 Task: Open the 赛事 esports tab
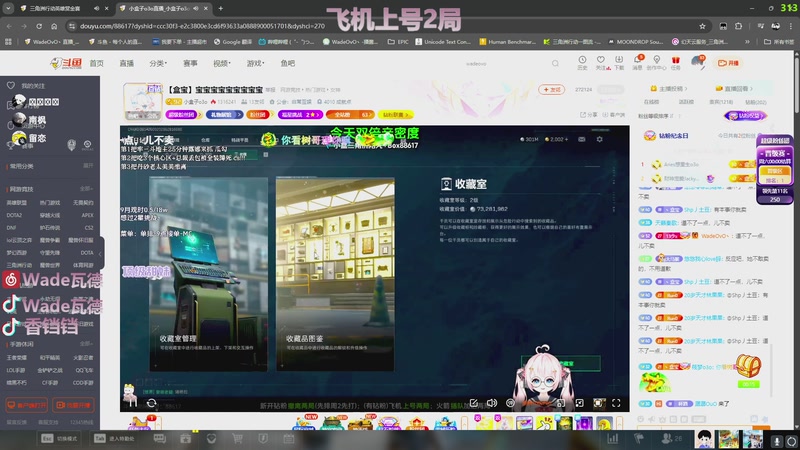[x=190, y=63]
